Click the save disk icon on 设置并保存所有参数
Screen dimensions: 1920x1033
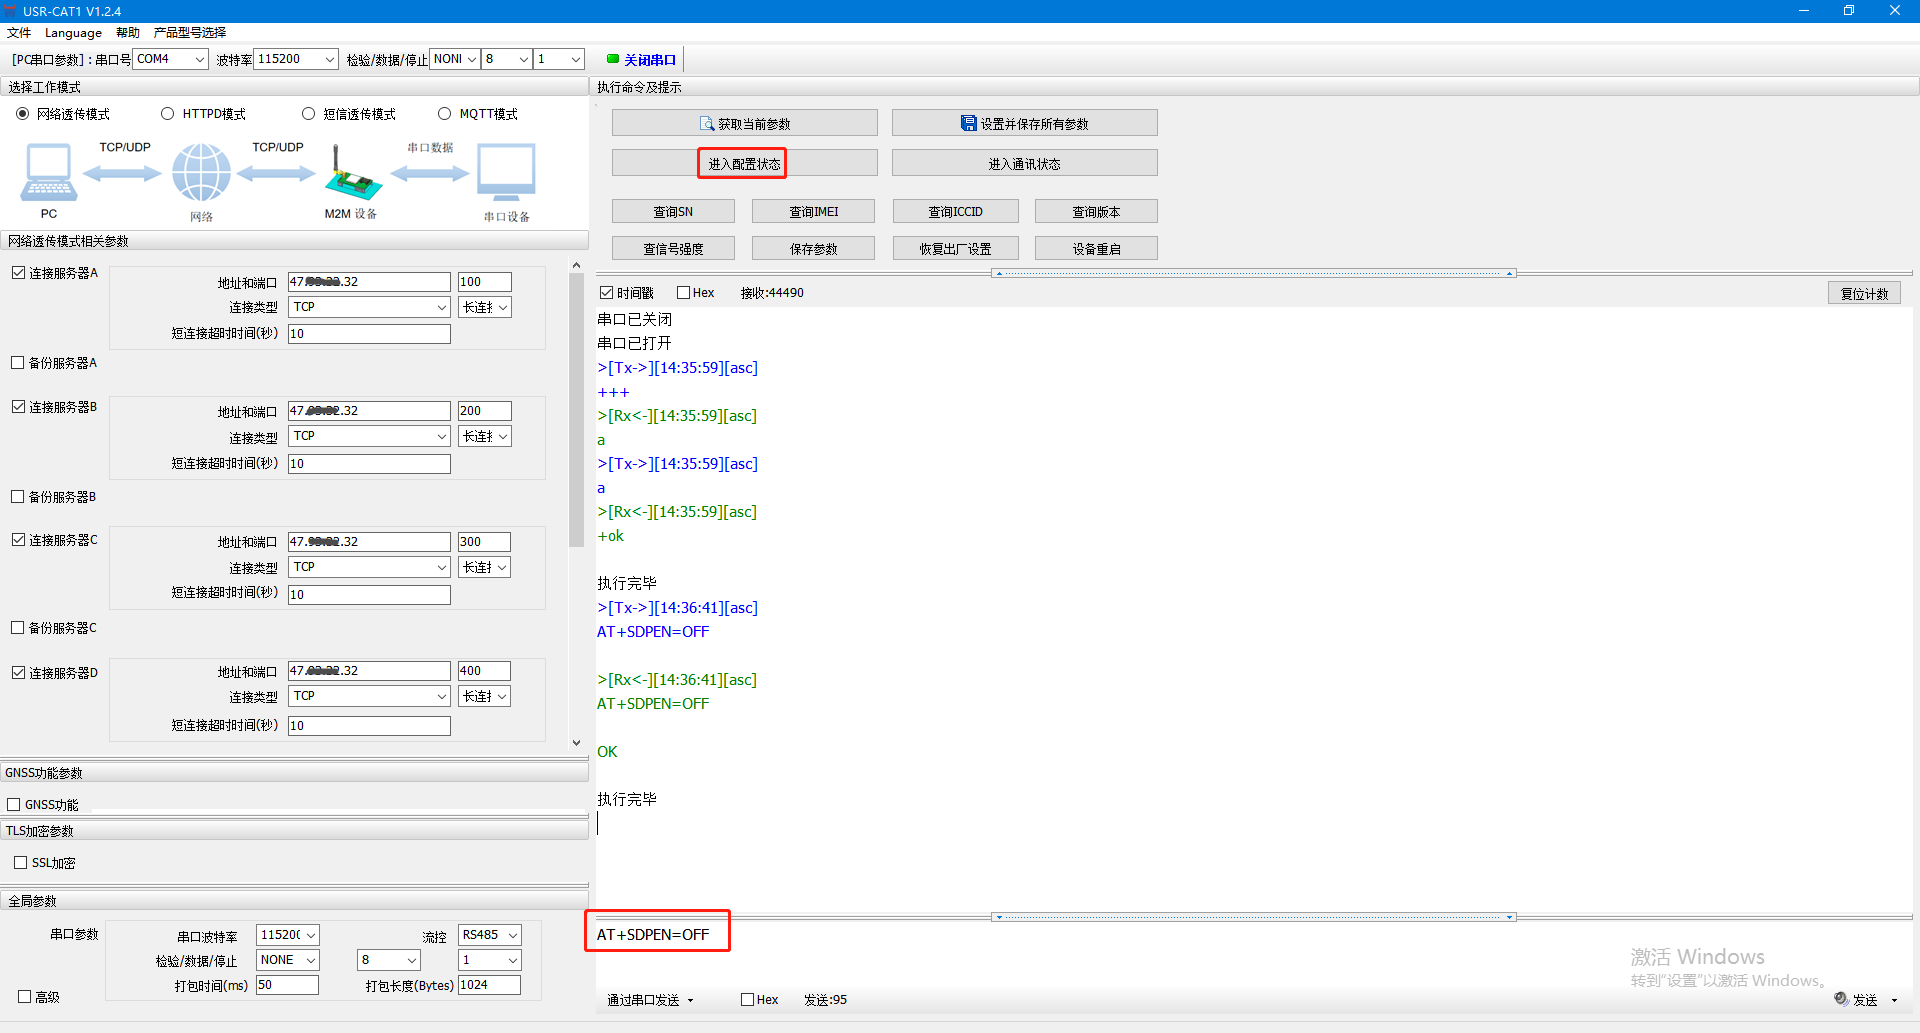(968, 123)
